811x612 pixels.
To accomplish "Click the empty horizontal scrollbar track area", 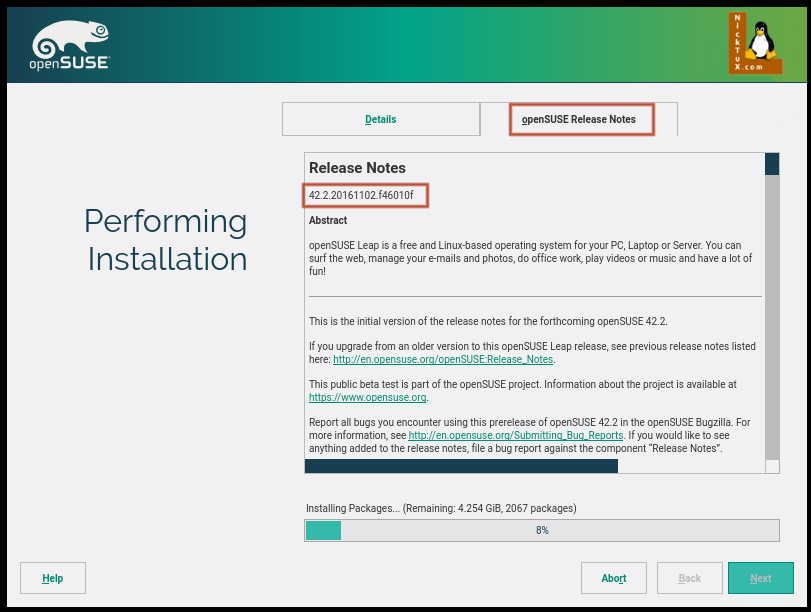I will (690, 466).
